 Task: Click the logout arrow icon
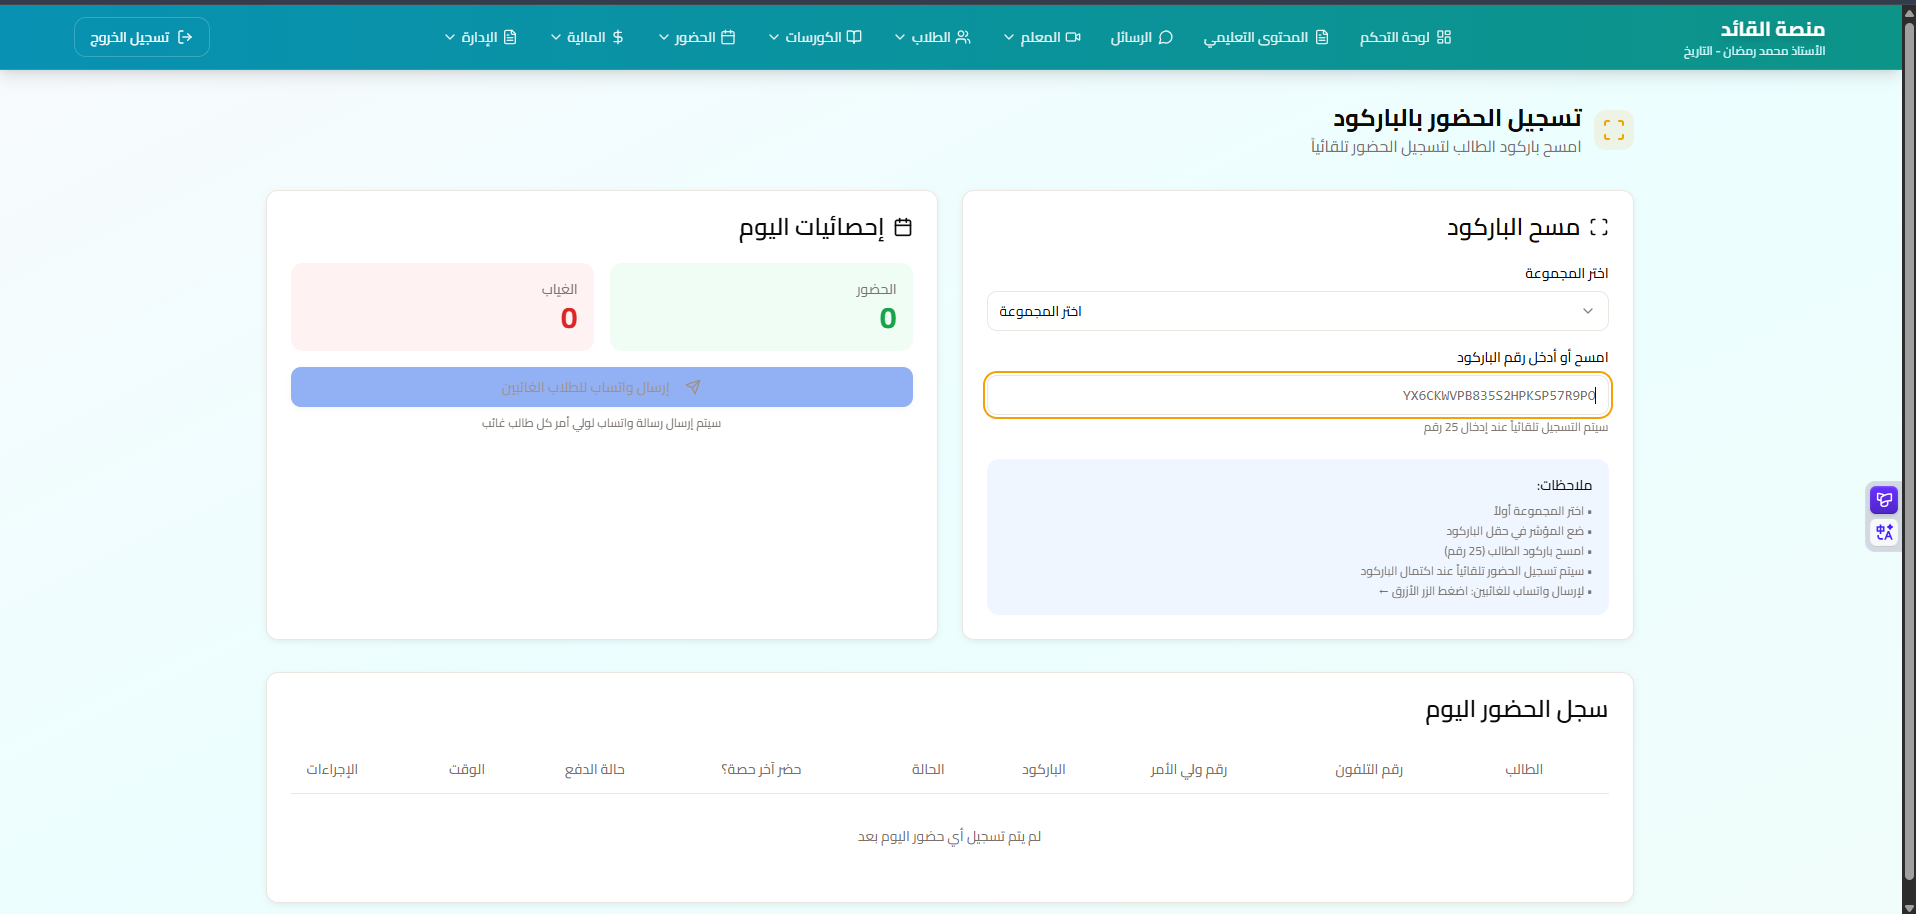point(185,37)
